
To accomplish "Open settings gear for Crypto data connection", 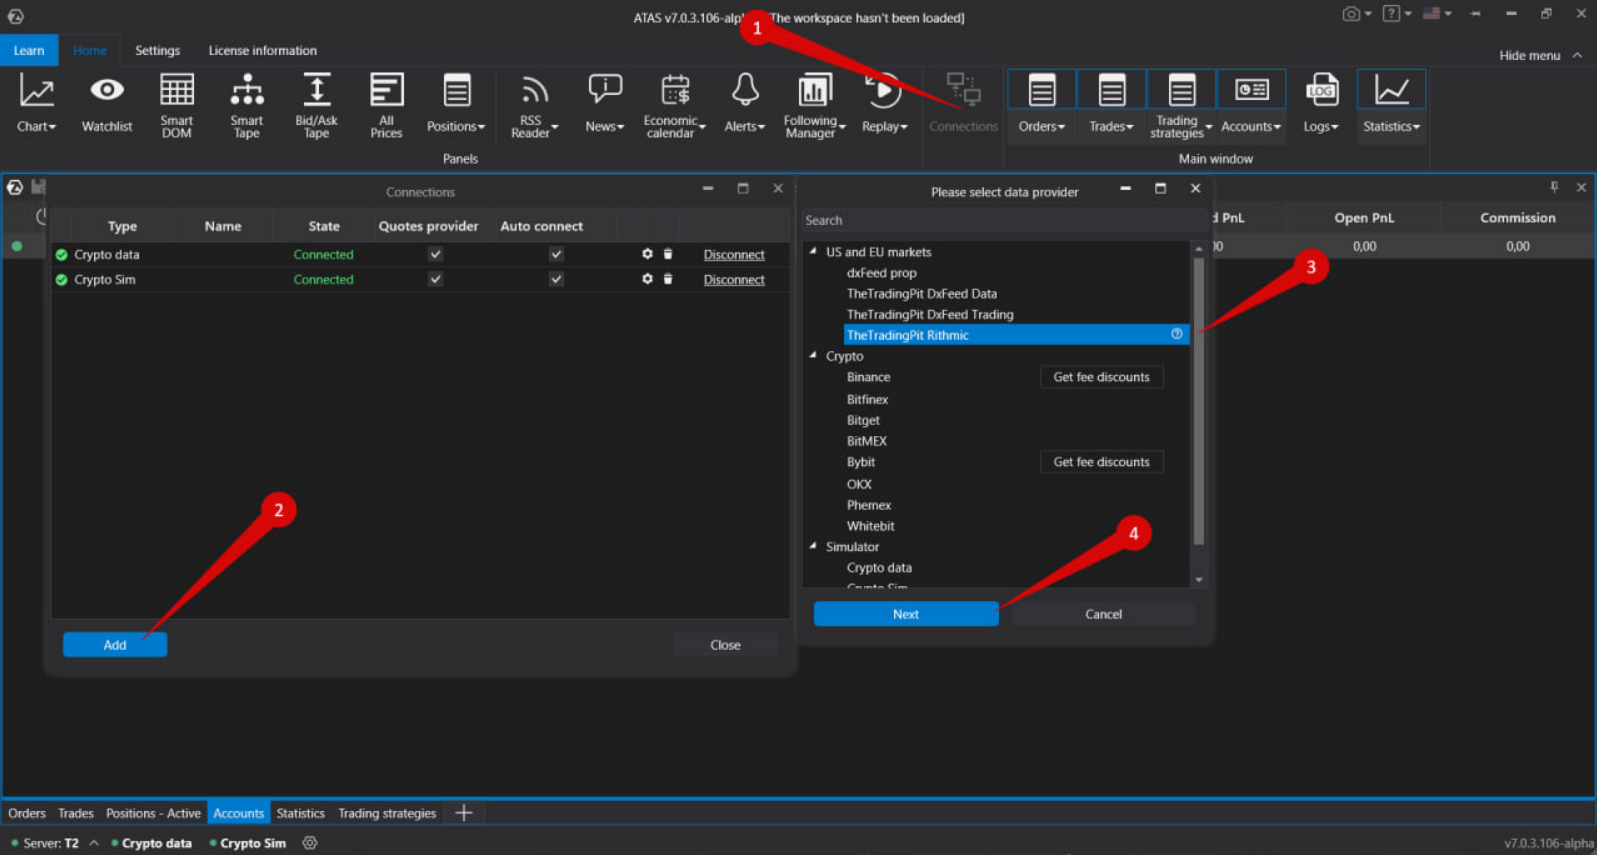I will 647,254.
